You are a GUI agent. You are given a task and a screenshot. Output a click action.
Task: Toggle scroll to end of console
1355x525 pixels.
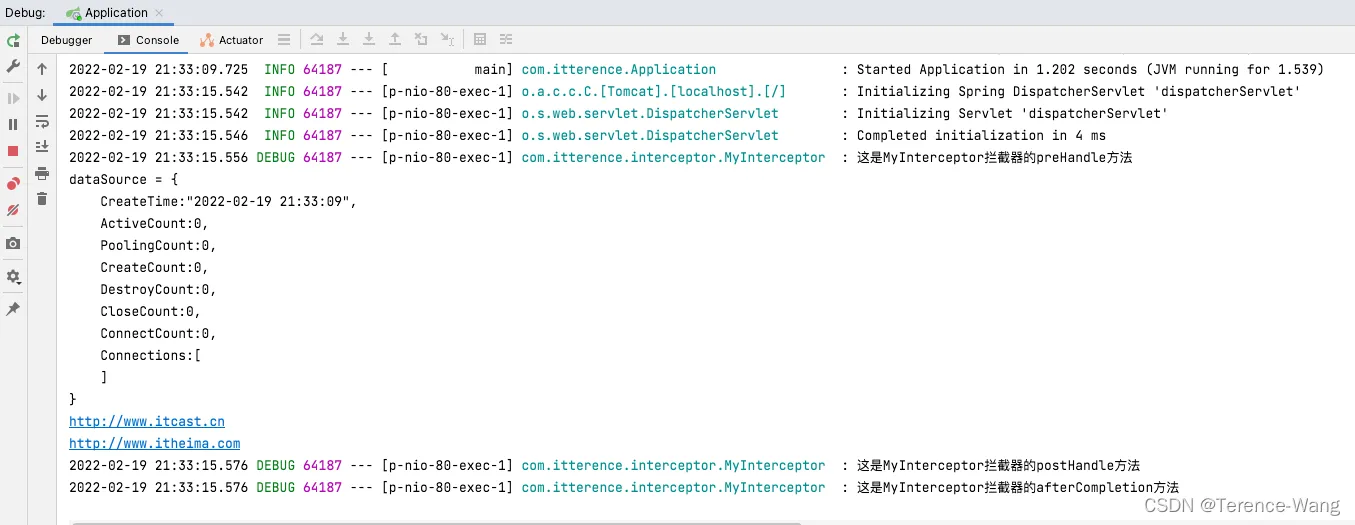[x=42, y=147]
